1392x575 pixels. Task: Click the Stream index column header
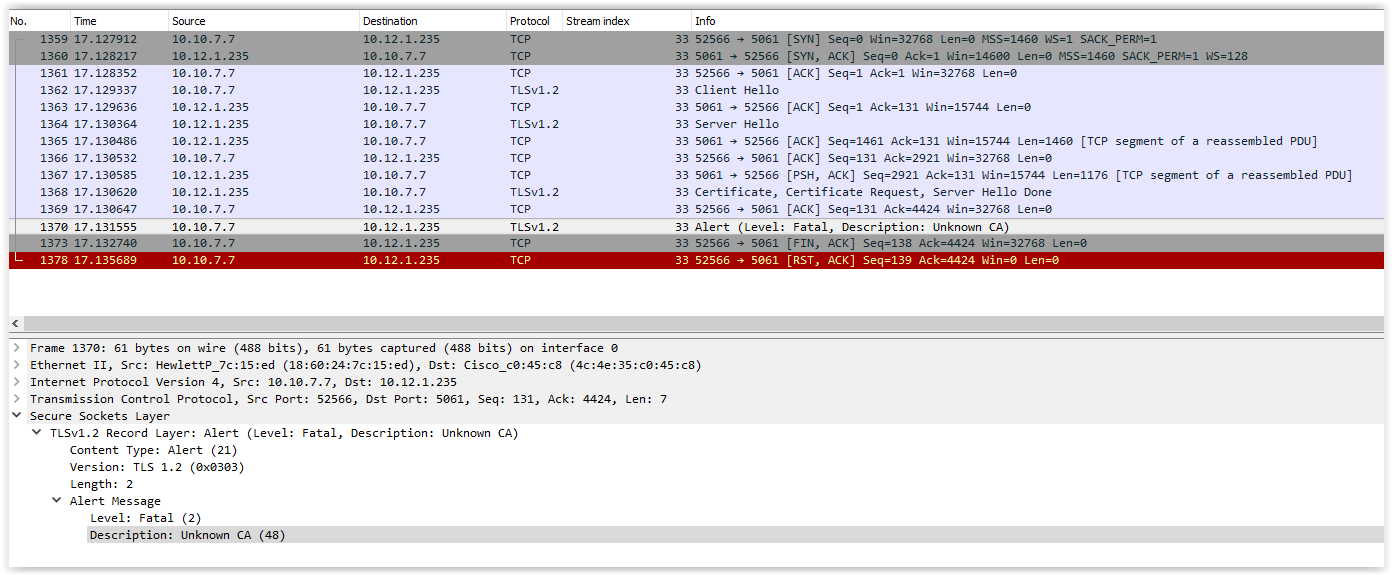pyautogui.click(x=626, y=21)
